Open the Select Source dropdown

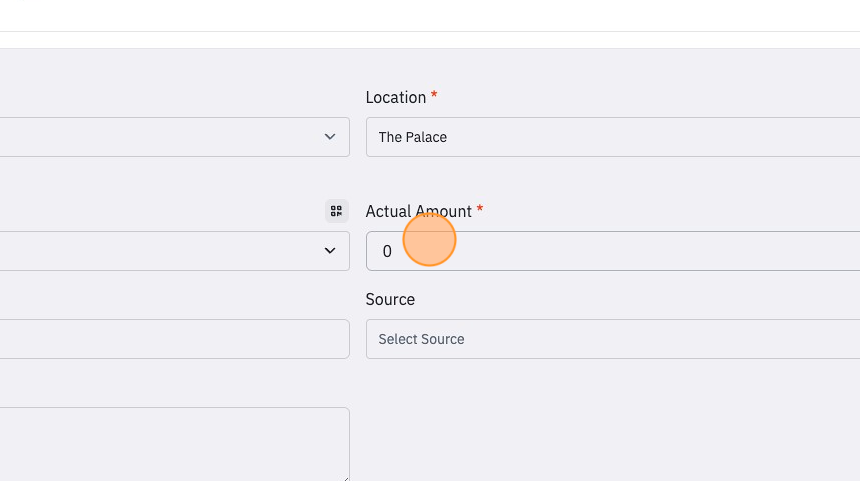pos(613,339)
